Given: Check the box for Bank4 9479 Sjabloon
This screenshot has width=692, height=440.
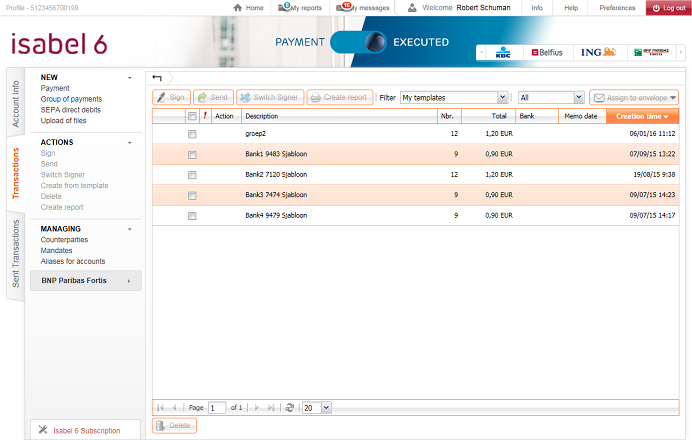Looking at the screenshot, I should [192, 216].
